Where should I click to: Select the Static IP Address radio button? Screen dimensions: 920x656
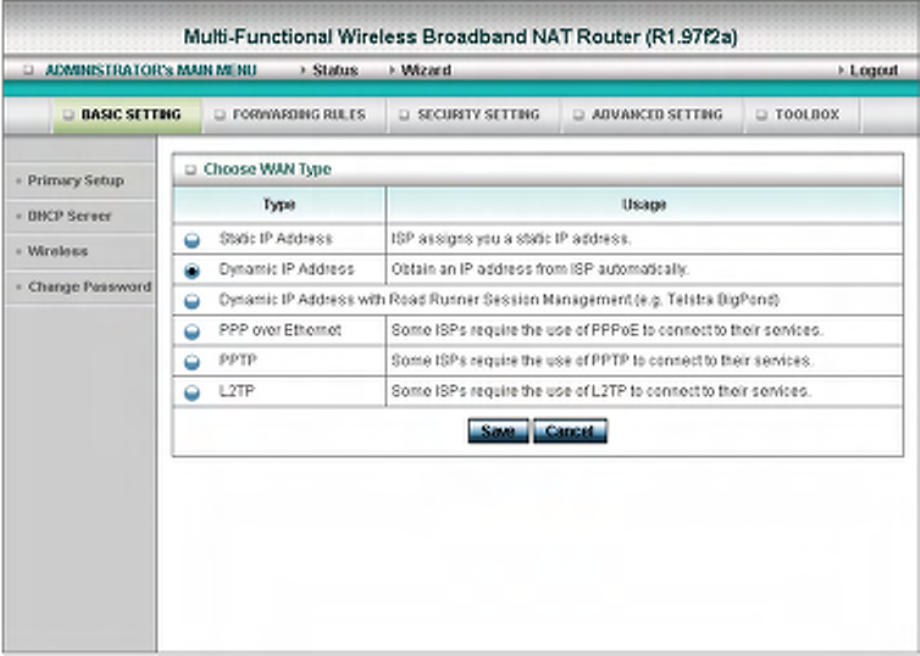point(192,241)
